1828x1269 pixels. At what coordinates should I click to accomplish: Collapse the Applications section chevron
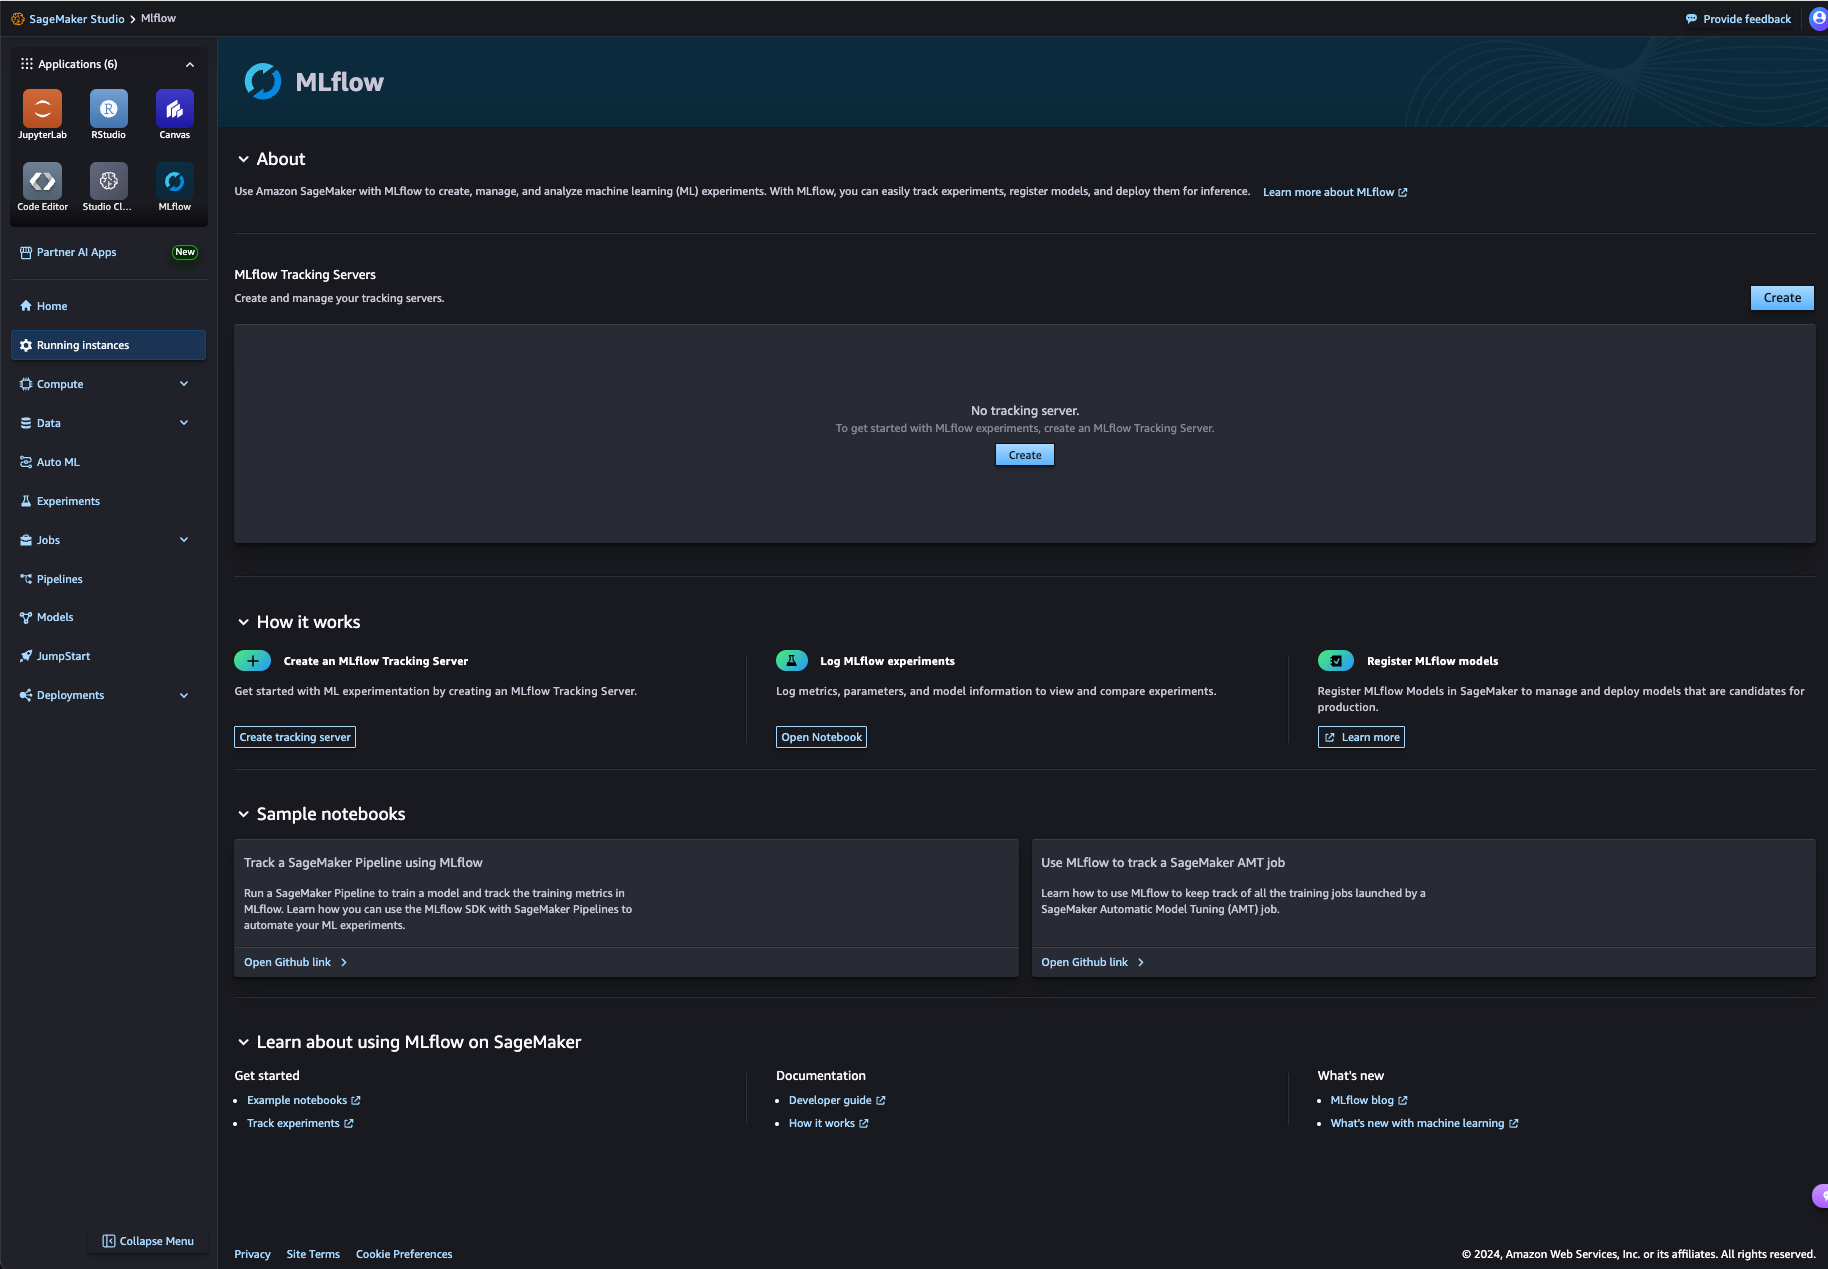point(190,65)
